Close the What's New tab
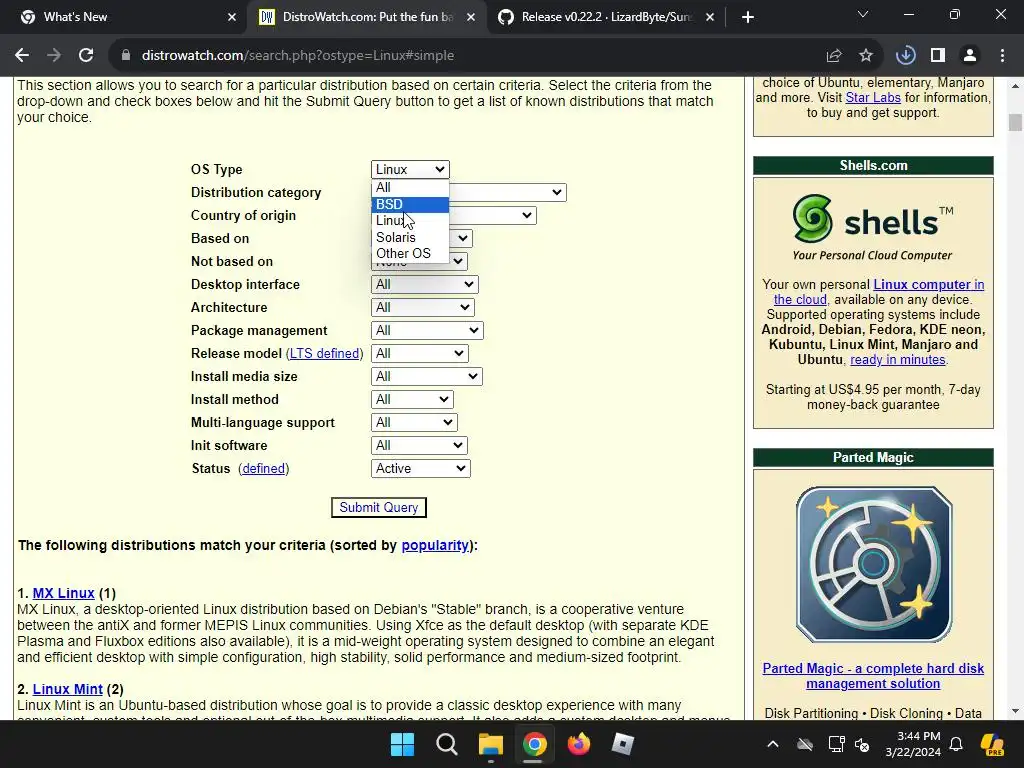 [x=231, y=17]
